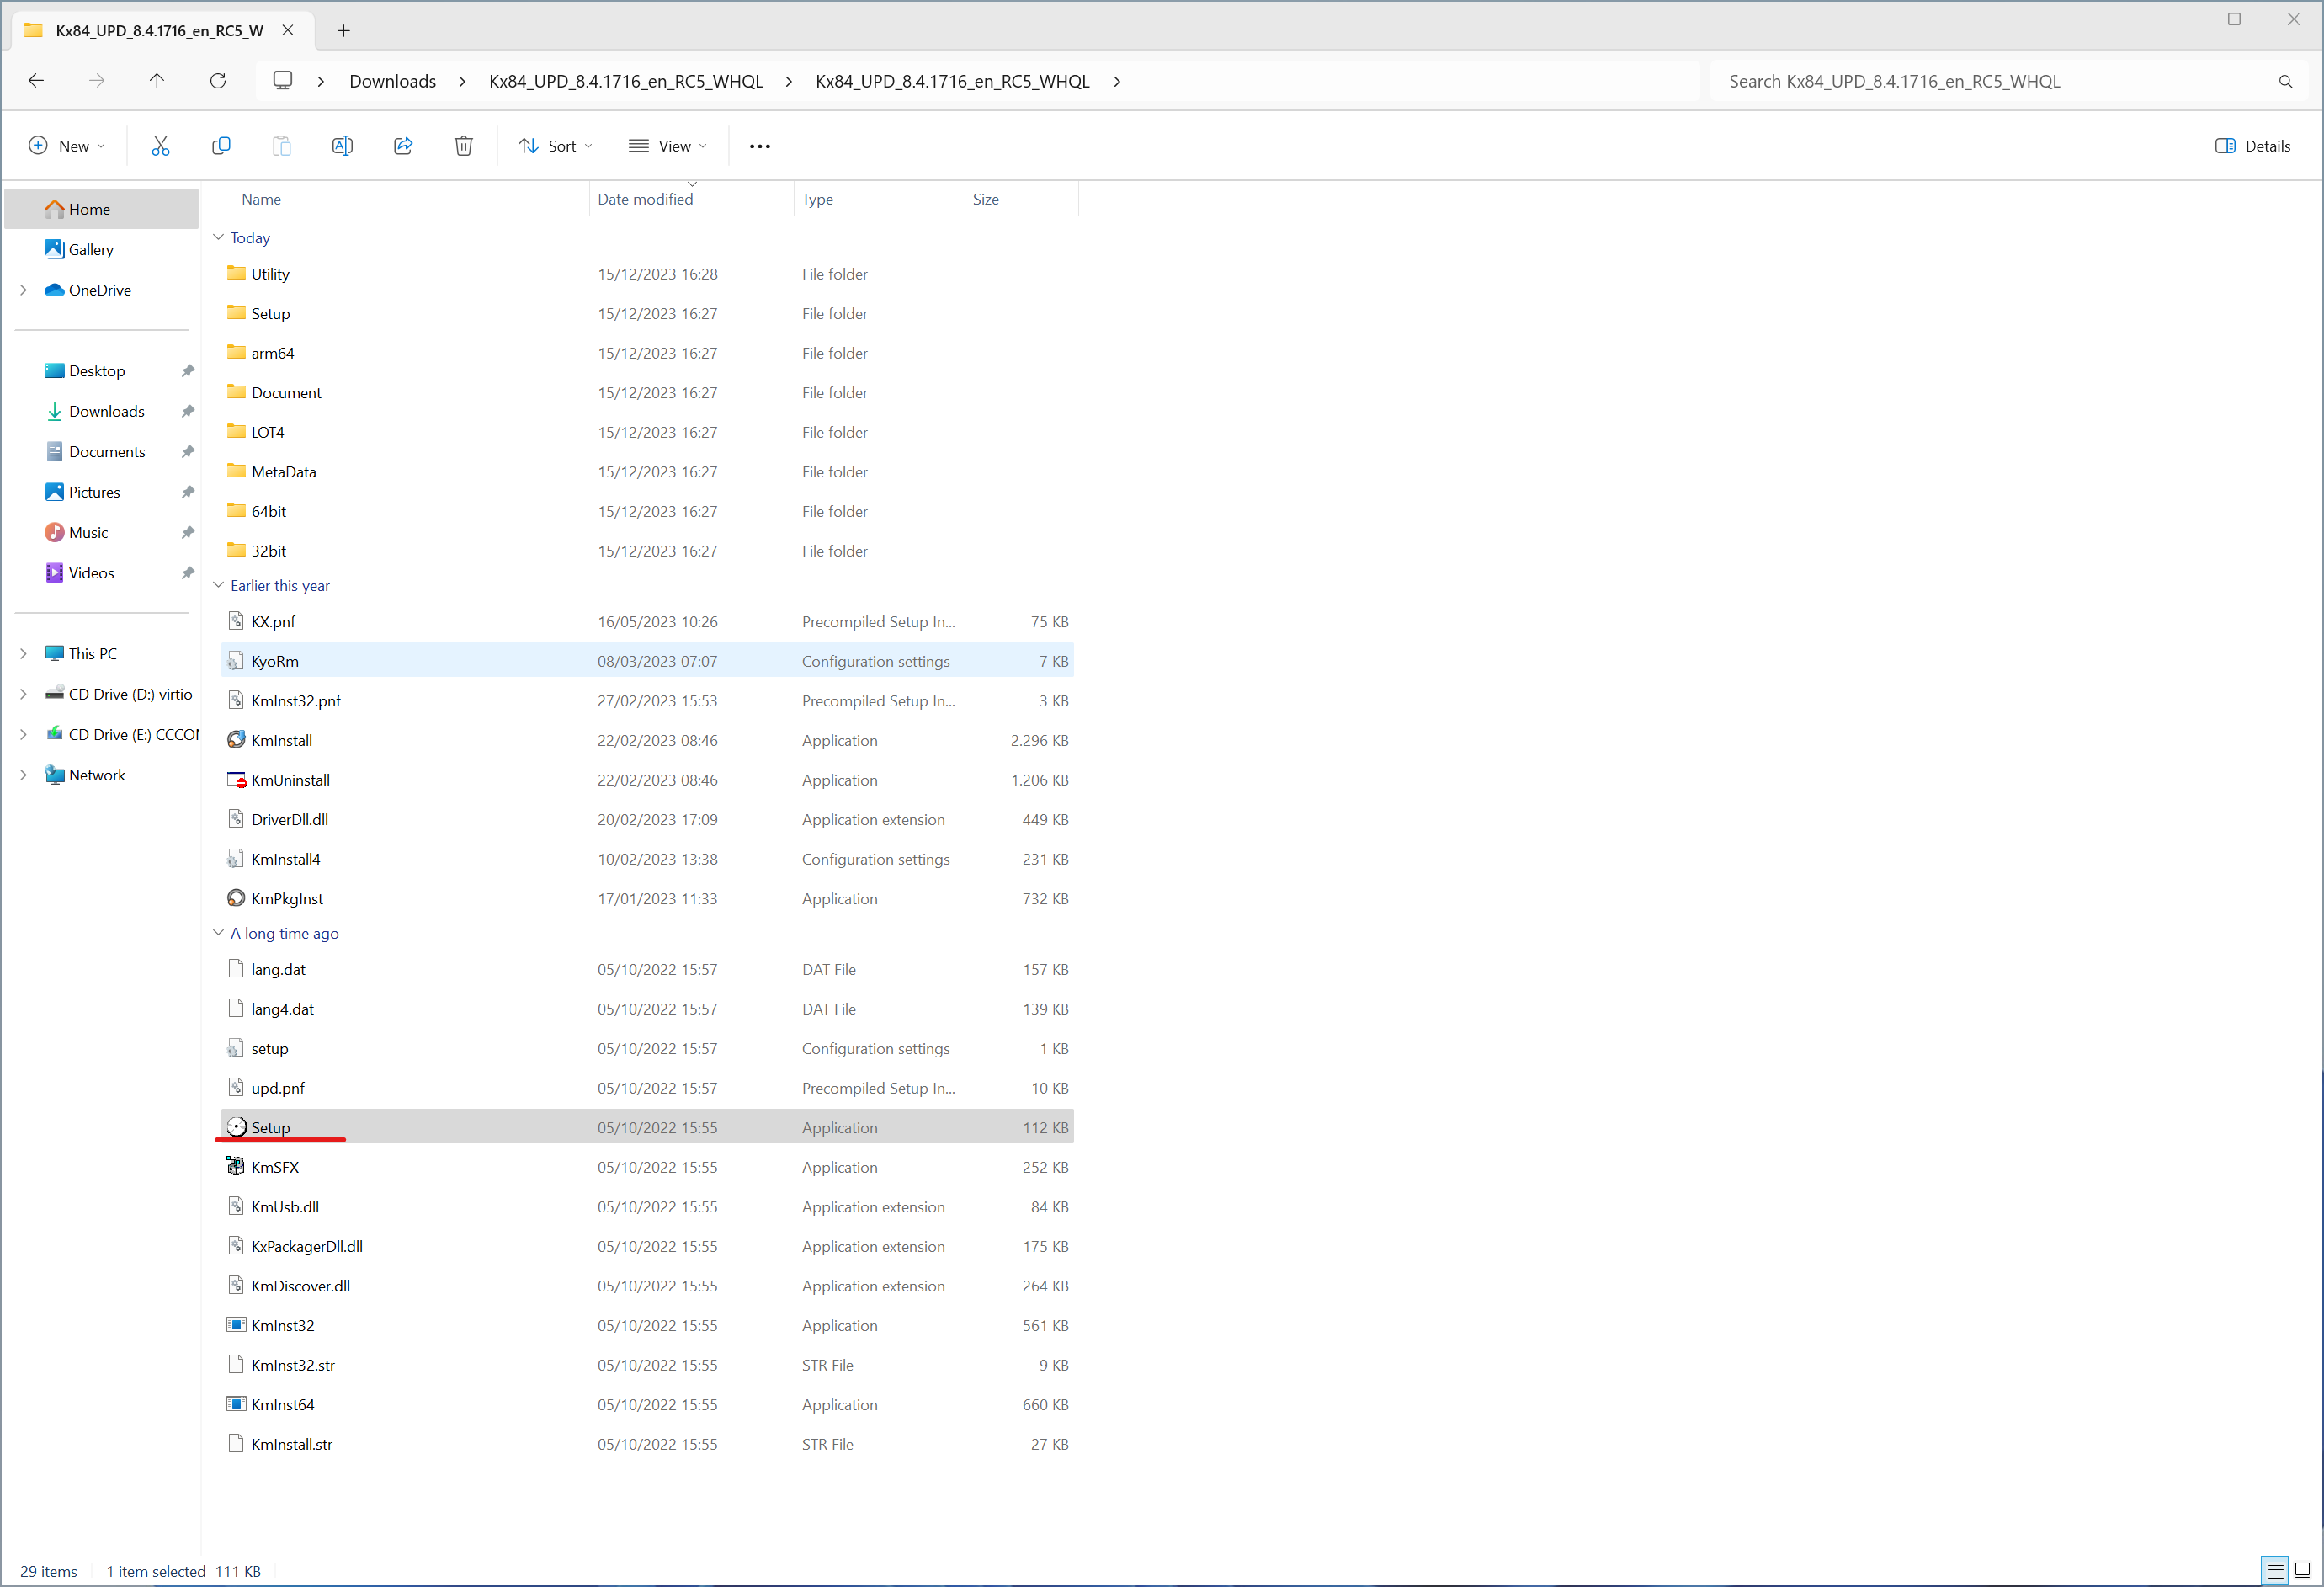The height and width of the screenshot is (1587, 2324).
Task: Open the View dropdown menu
Action: (668, 146)
